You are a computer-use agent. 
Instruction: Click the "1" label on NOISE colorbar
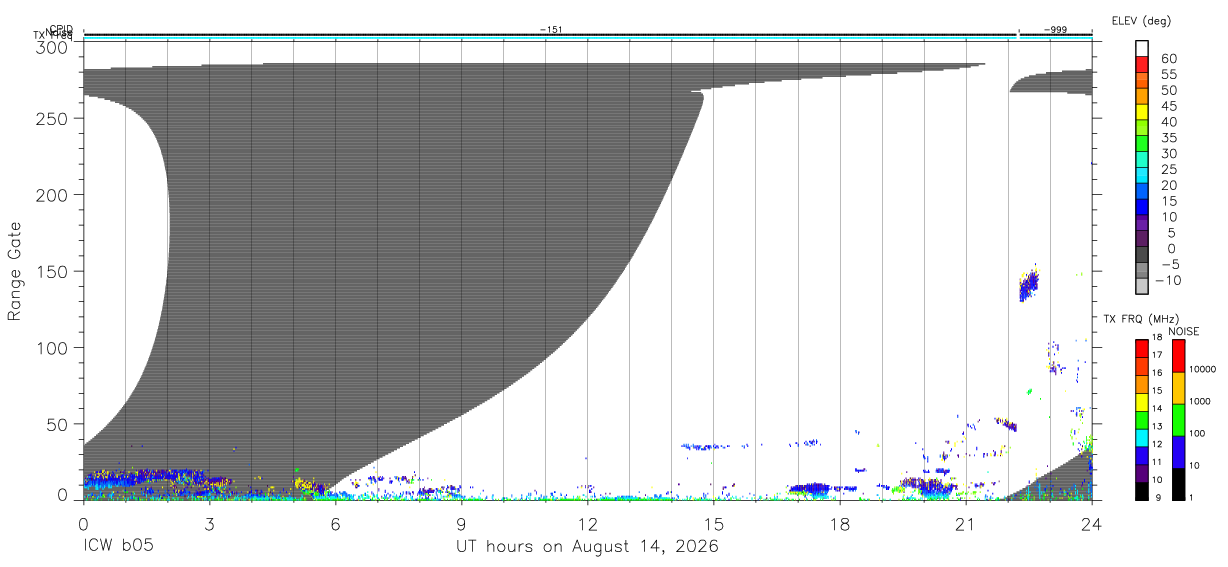click(x=1190, y=498)
